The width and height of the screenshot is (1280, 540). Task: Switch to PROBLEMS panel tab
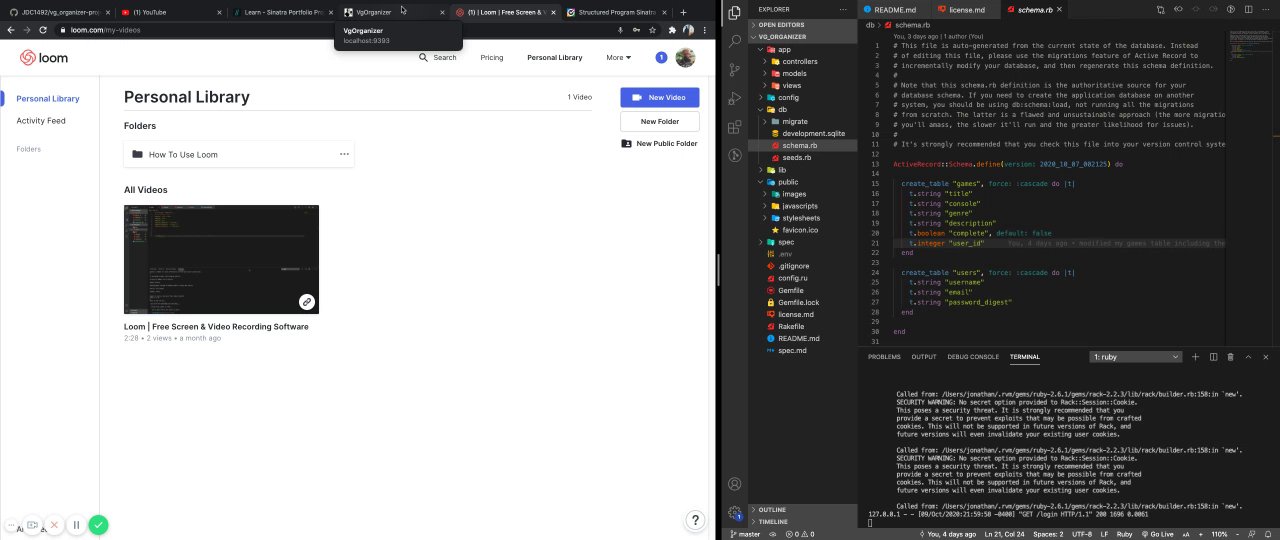[x=884, y=357]
